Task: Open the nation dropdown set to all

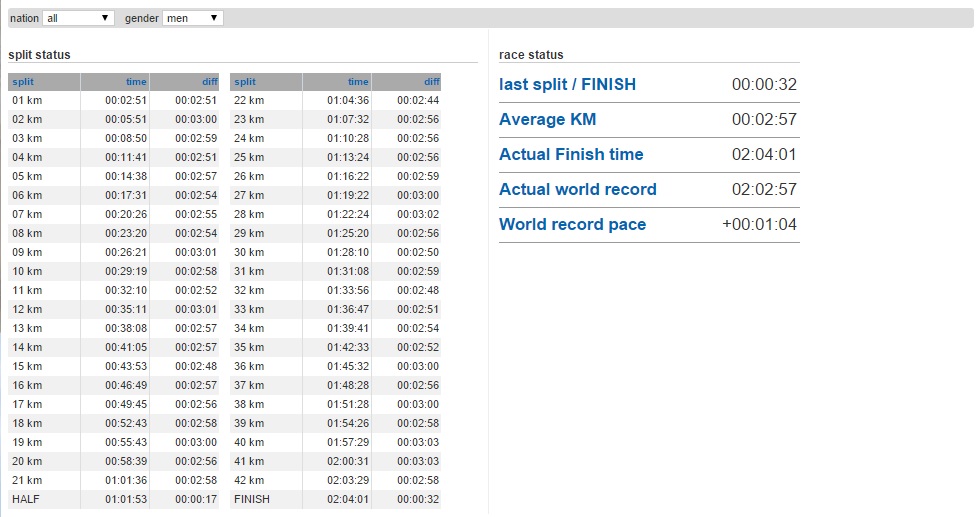Action: (78, 18)
